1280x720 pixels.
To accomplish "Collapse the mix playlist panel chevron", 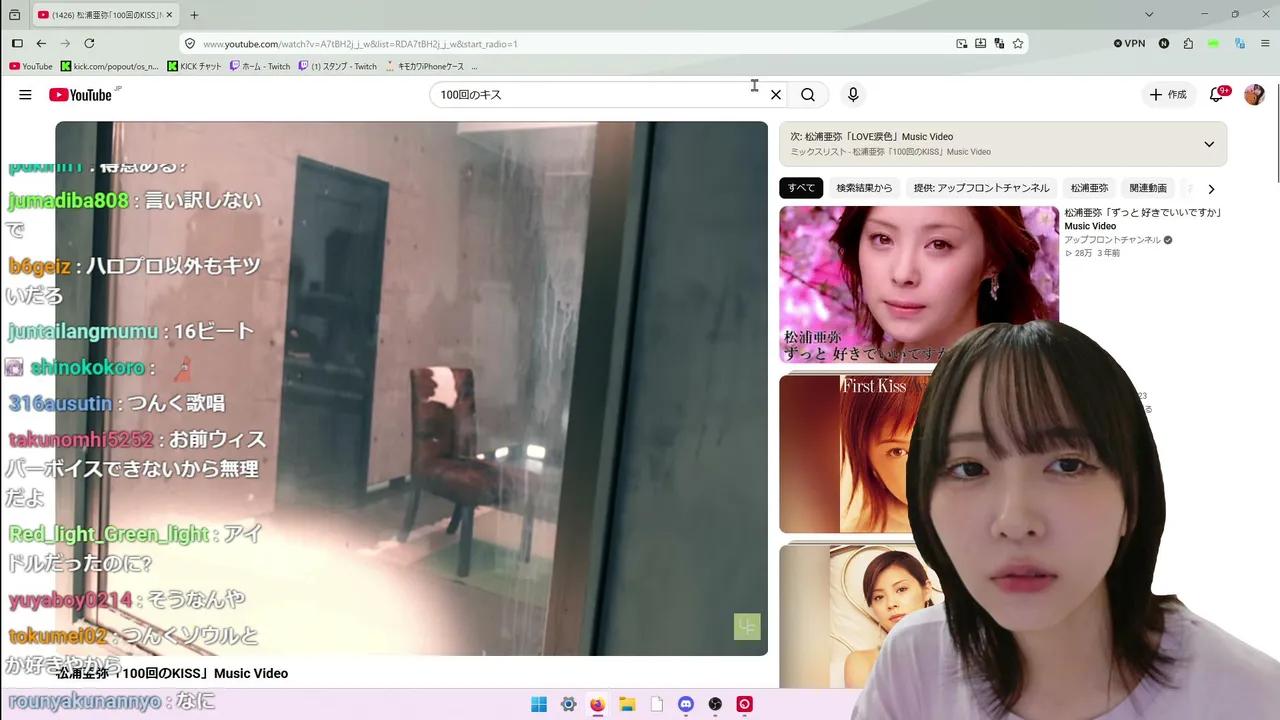I will 1209,144.
